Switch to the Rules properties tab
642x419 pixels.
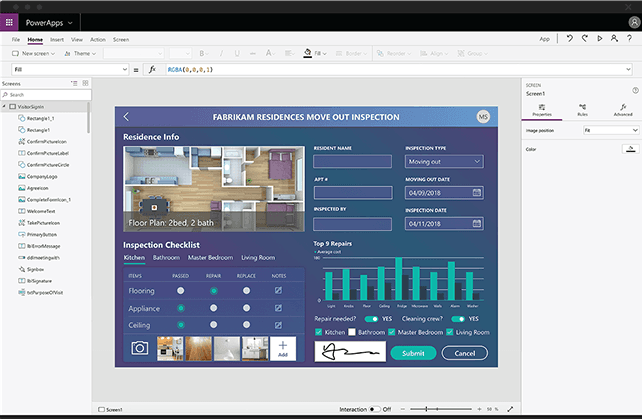tap(582, 110)
